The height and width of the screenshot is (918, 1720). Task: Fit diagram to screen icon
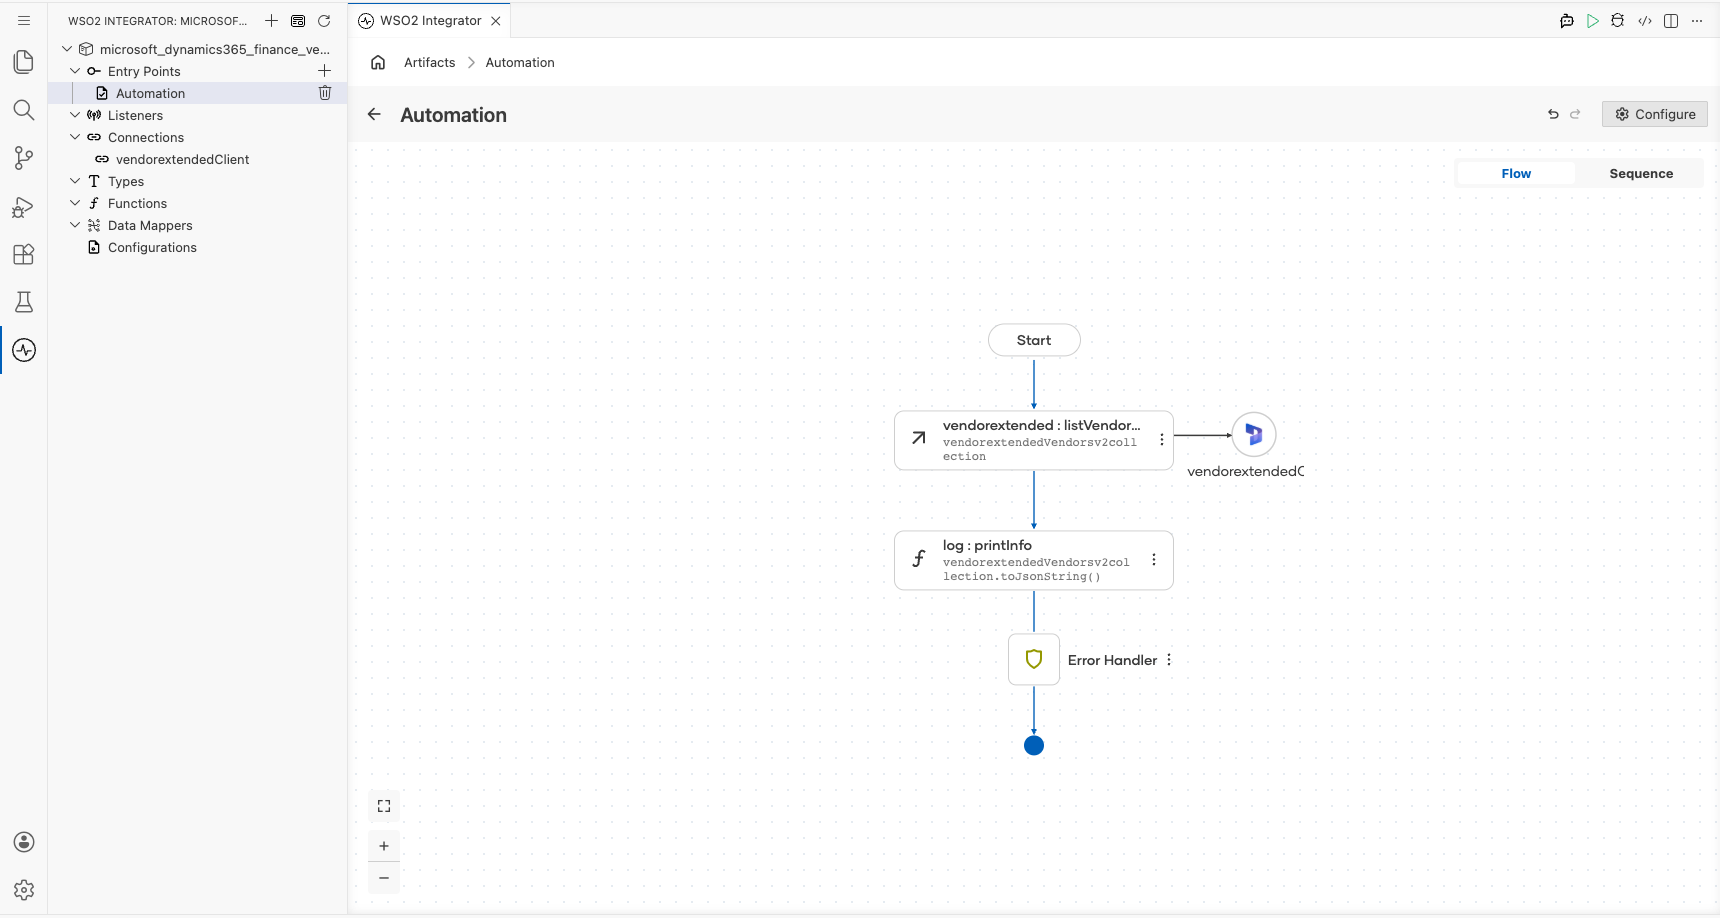pyautogui.click(x=384, y=806)
